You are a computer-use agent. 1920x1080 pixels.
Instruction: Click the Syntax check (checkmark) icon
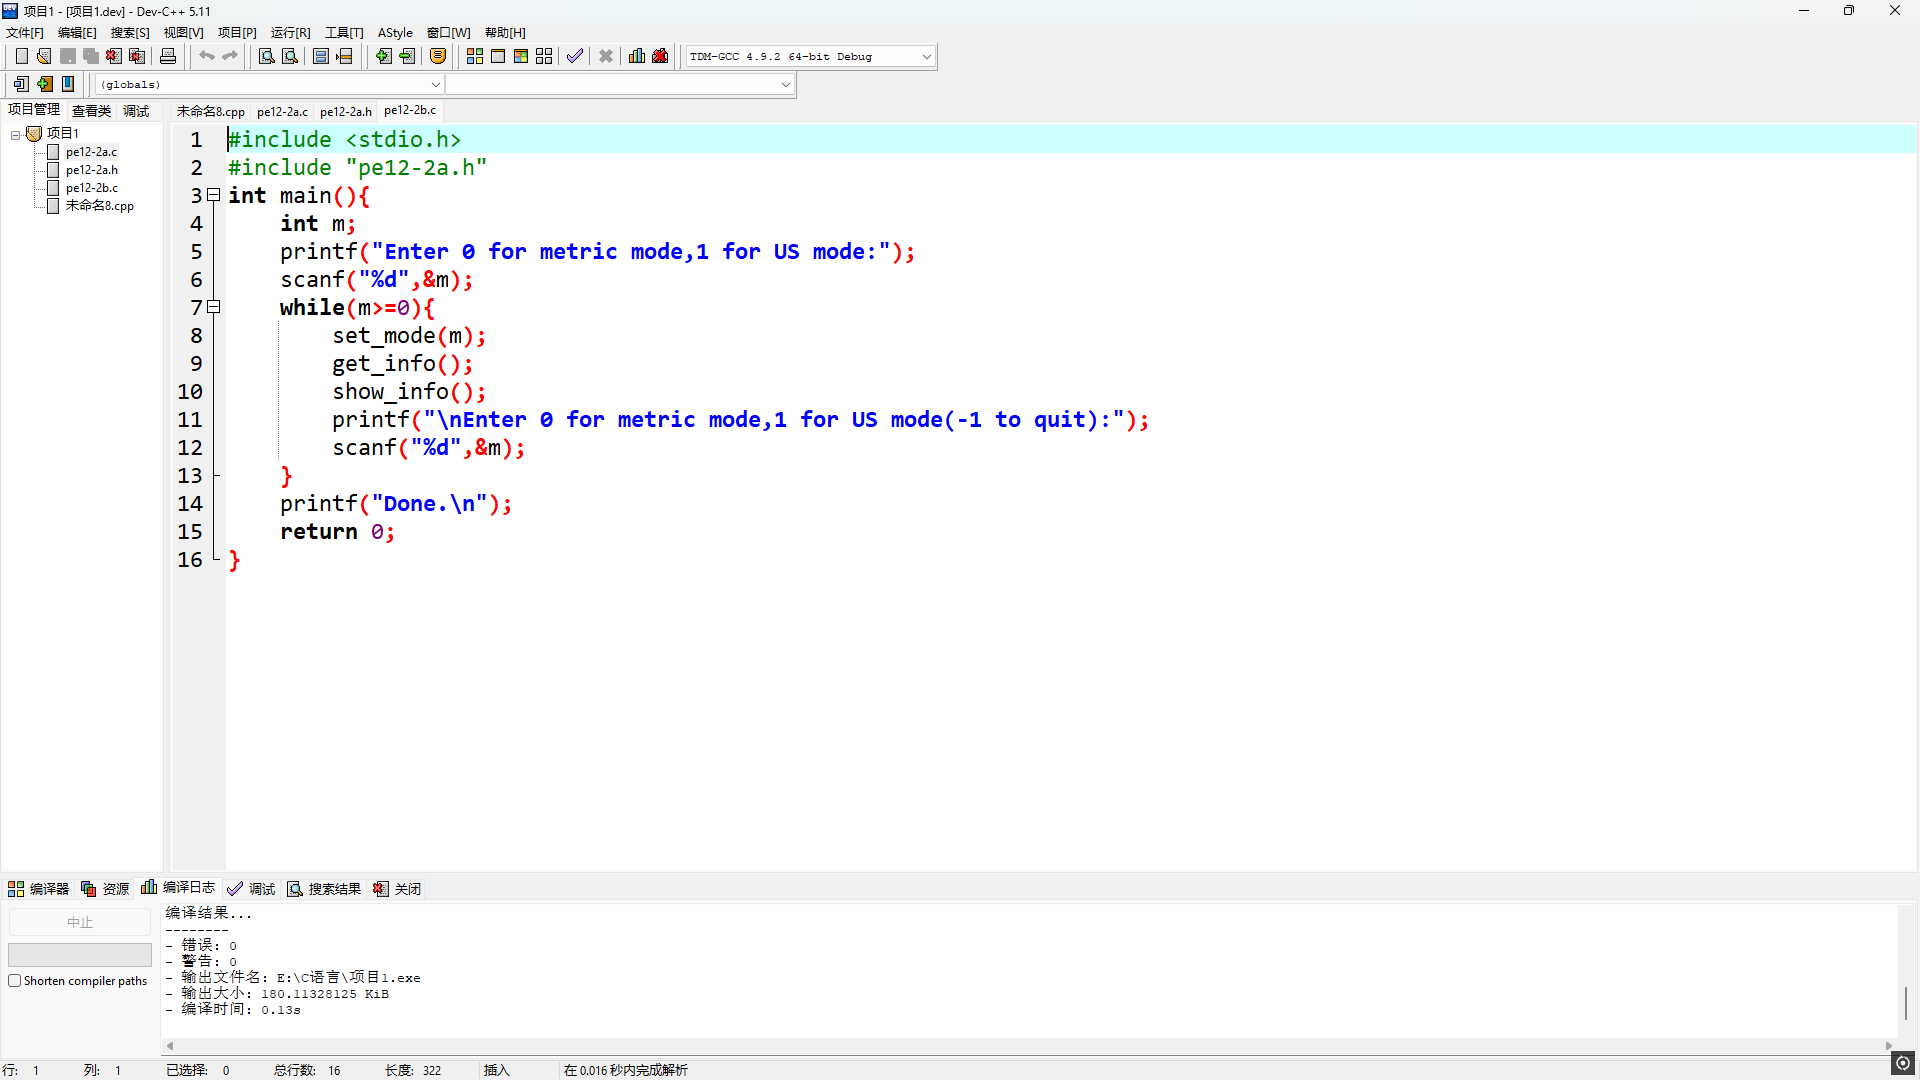click(574, 56)
